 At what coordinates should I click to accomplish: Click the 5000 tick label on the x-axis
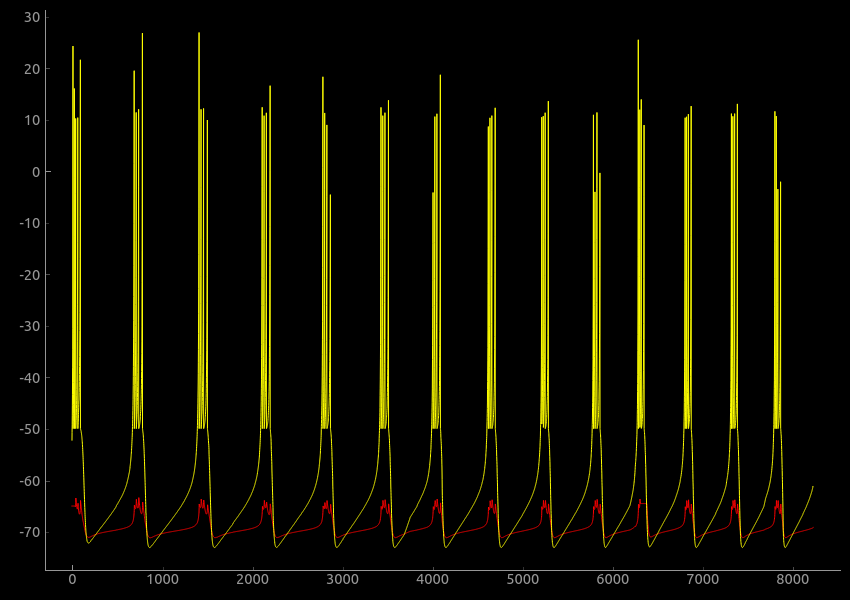pyautogui.click(x=522, y=579)
